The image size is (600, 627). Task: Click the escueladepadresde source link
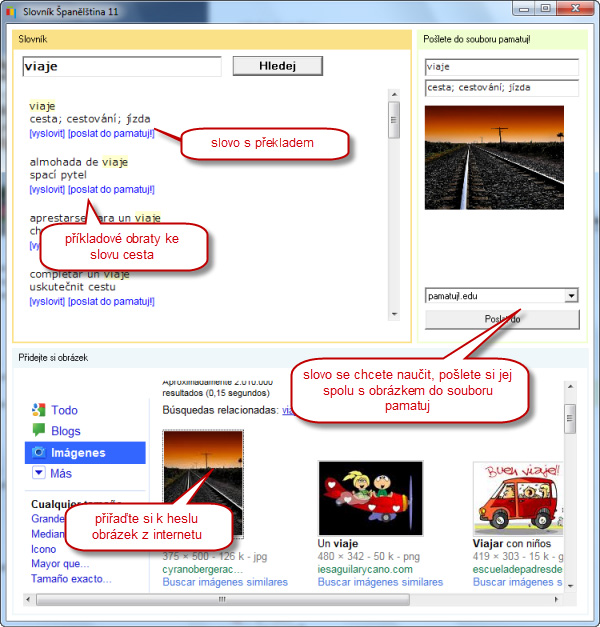(518, 569)
